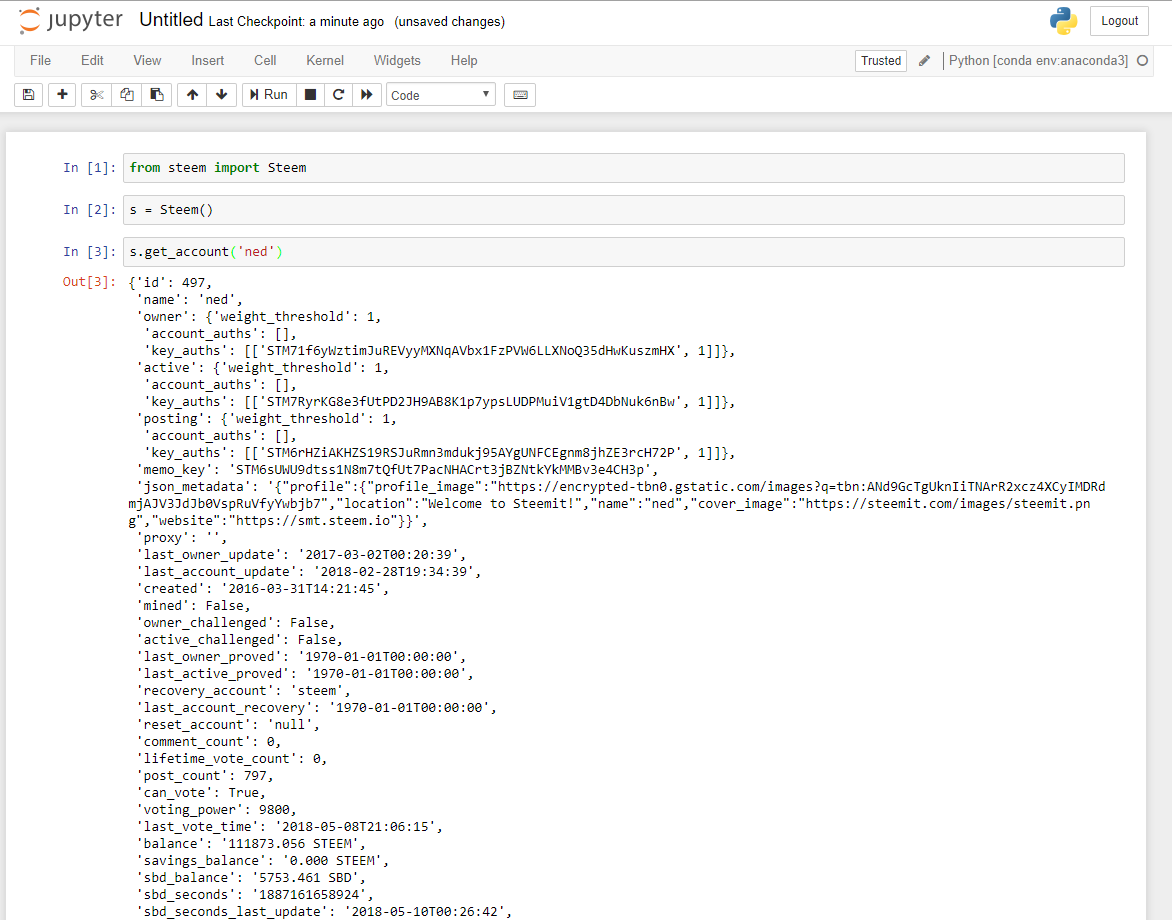Viewport: 1172px width, 920px height.
Task: Open the Kernel menu
Action: pyautogui.click(x=325, y=61)
